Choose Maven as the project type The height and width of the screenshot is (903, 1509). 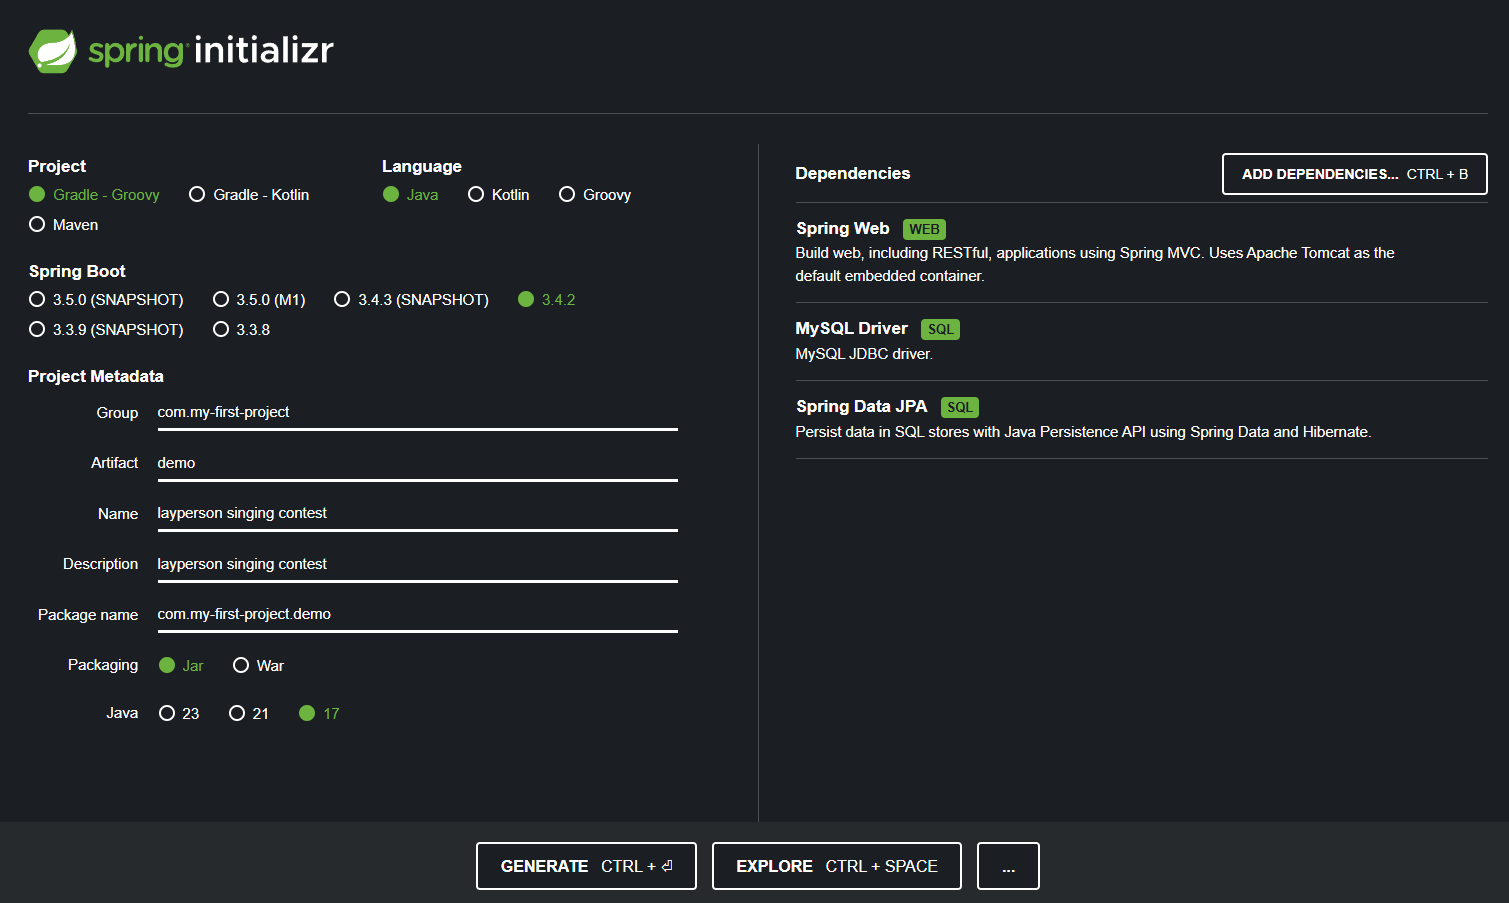[64, 225]
